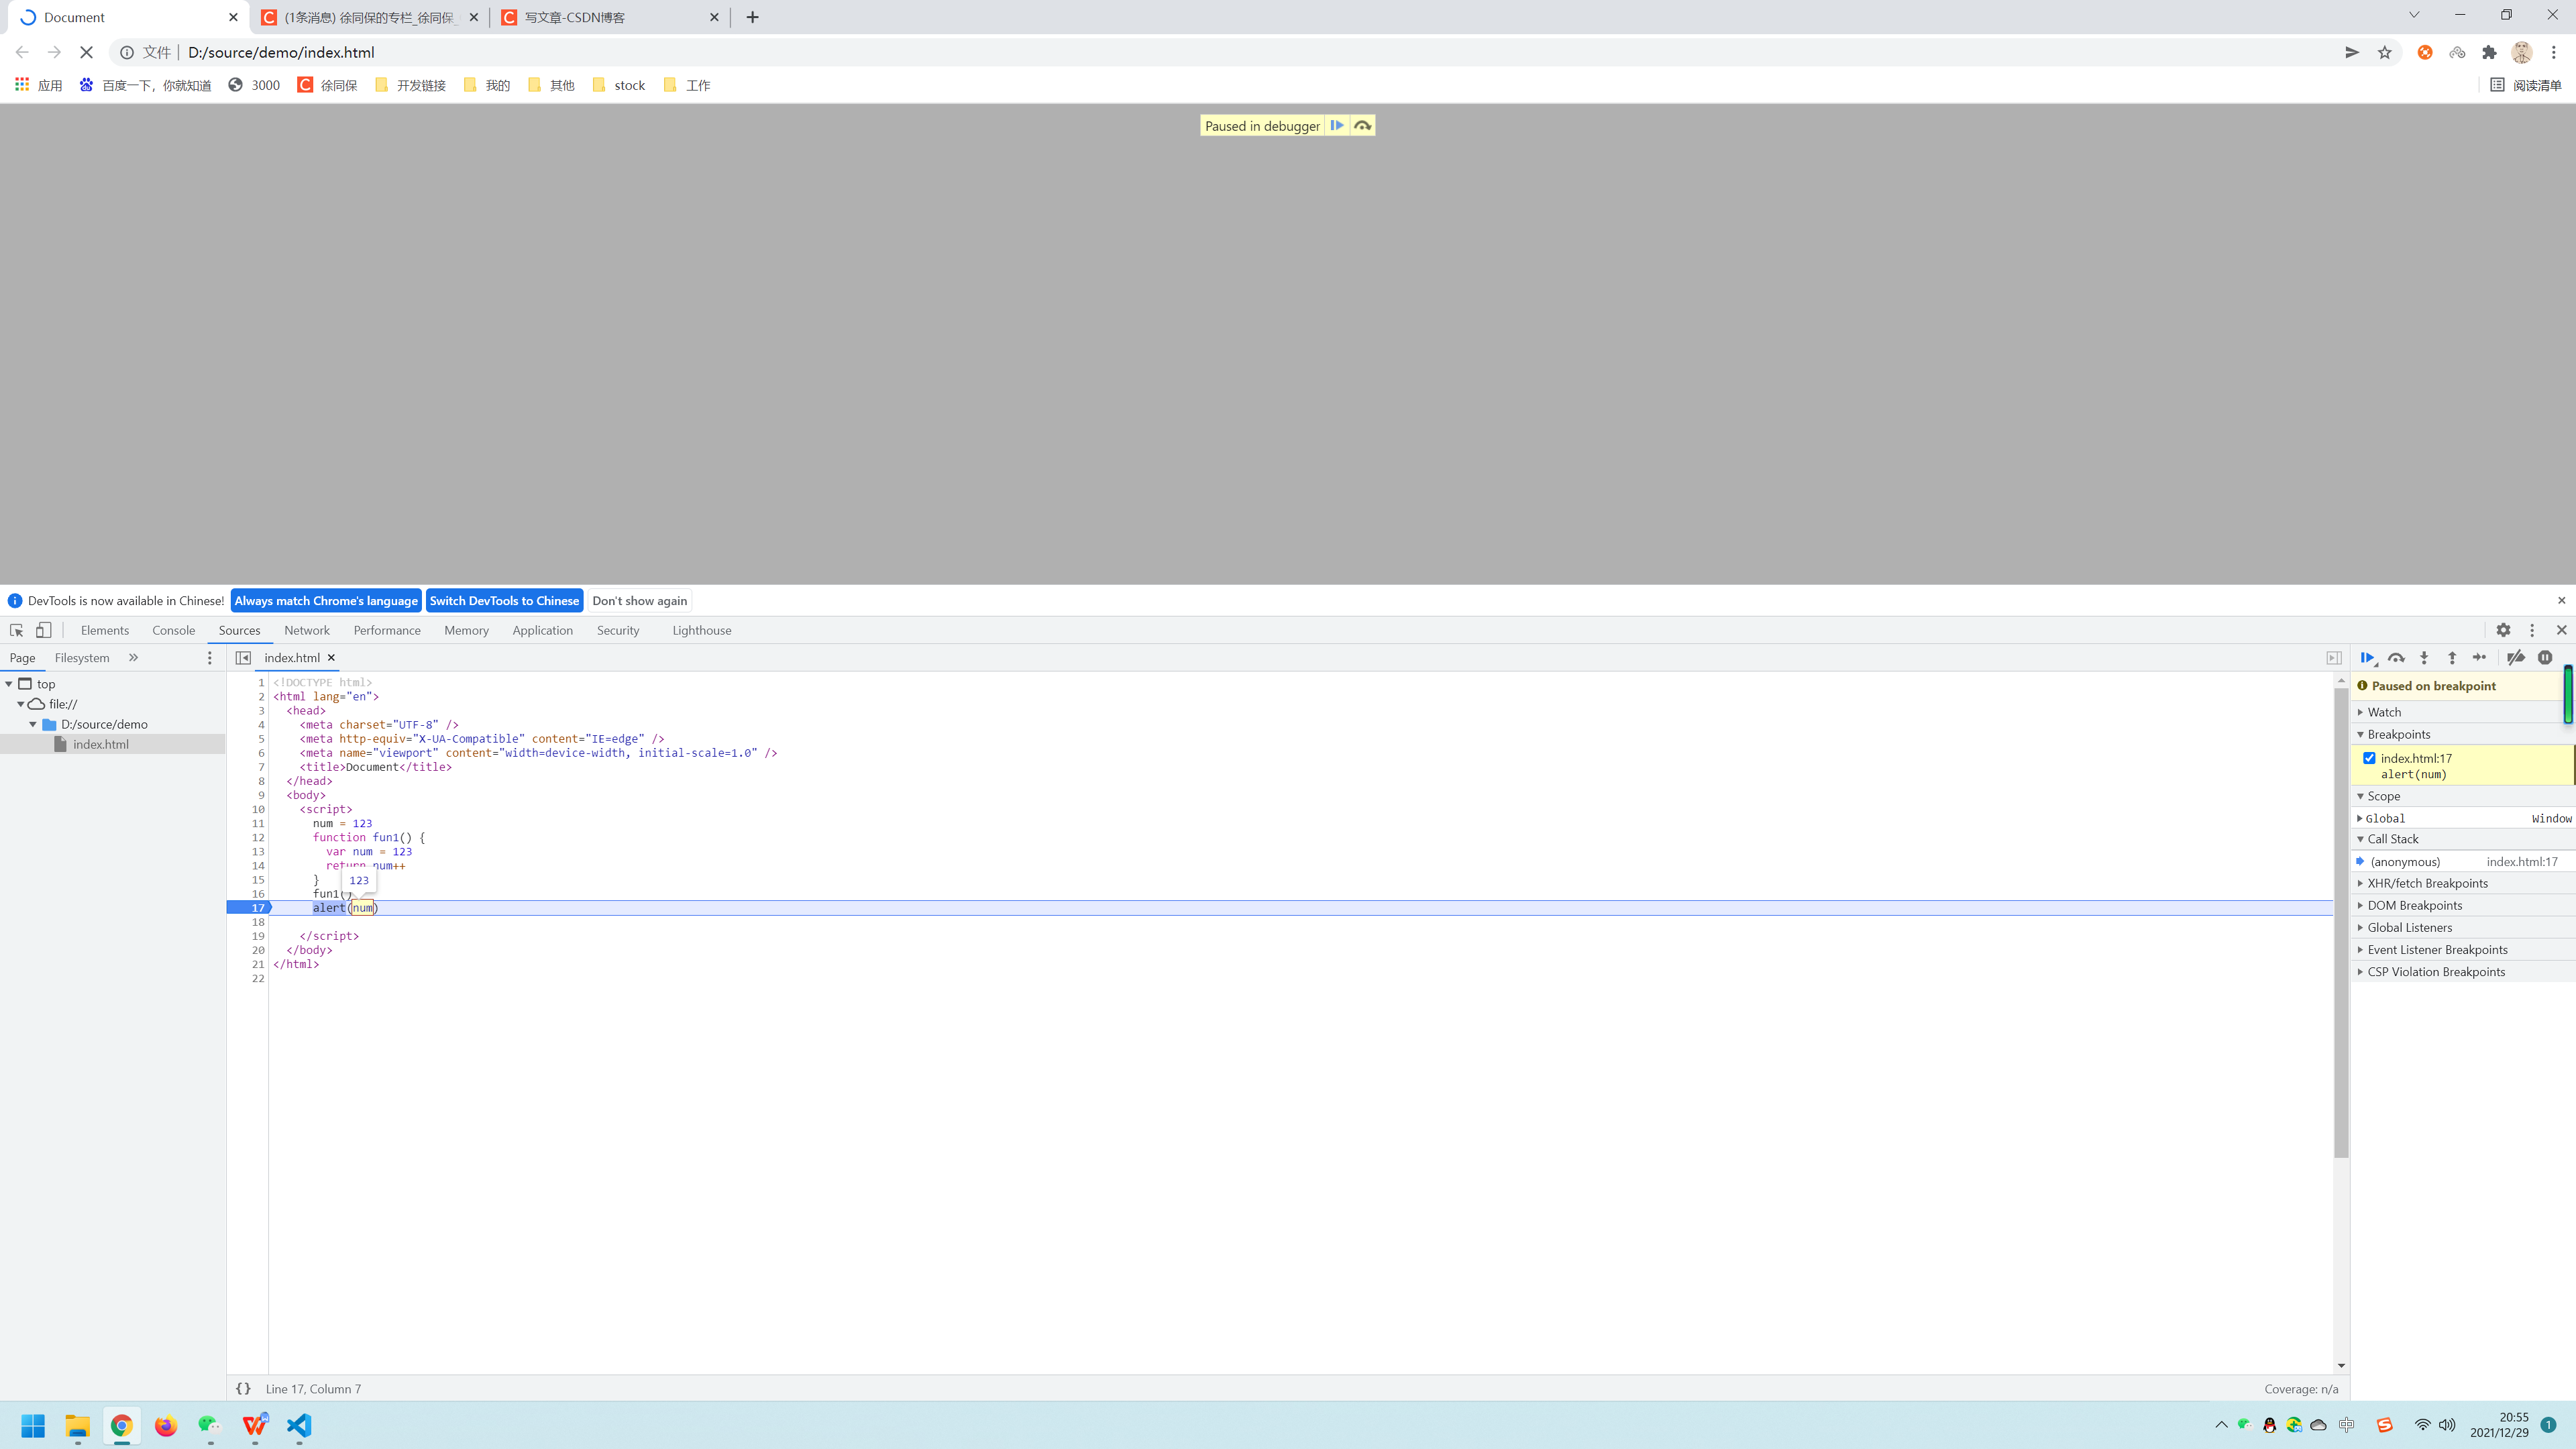Open the Network tab
Image resolution: width=2576 pixels, height=1449 pixels.
click(x=306, y=630)
